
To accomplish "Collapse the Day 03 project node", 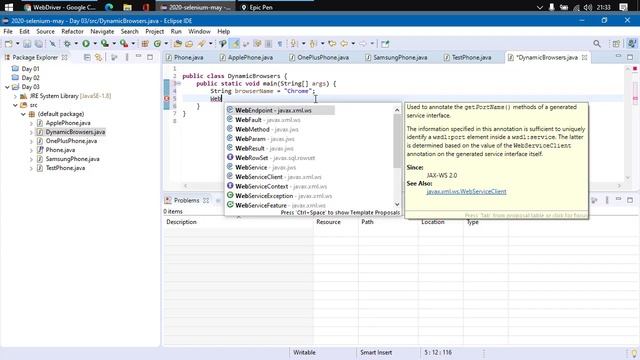I will [x=7, y=87].
